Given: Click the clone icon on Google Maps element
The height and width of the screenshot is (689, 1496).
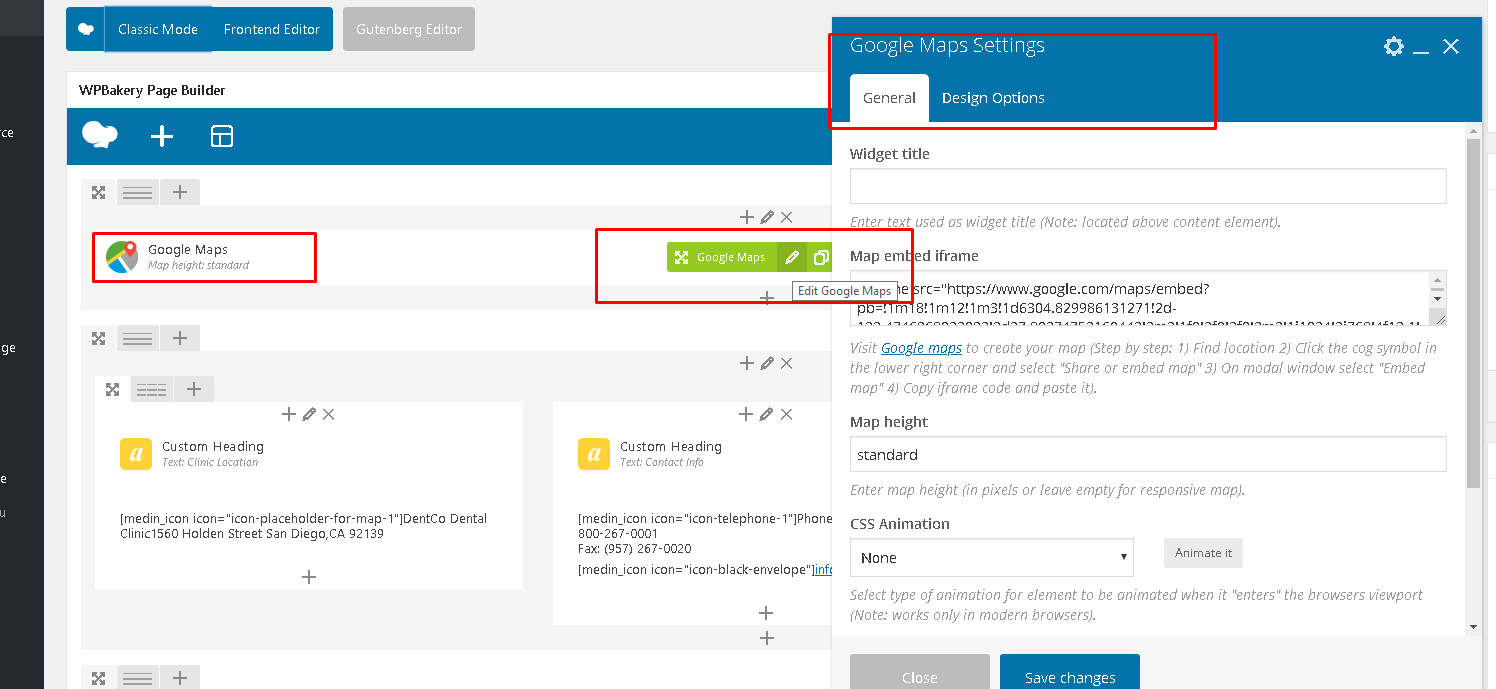Looking at the screenshot, I should click(821, 257).
